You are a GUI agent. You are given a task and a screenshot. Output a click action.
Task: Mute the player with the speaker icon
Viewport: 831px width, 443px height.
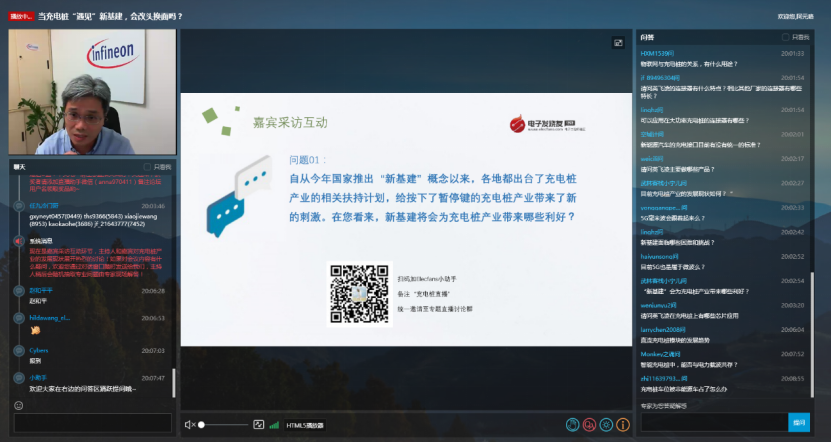189,425
